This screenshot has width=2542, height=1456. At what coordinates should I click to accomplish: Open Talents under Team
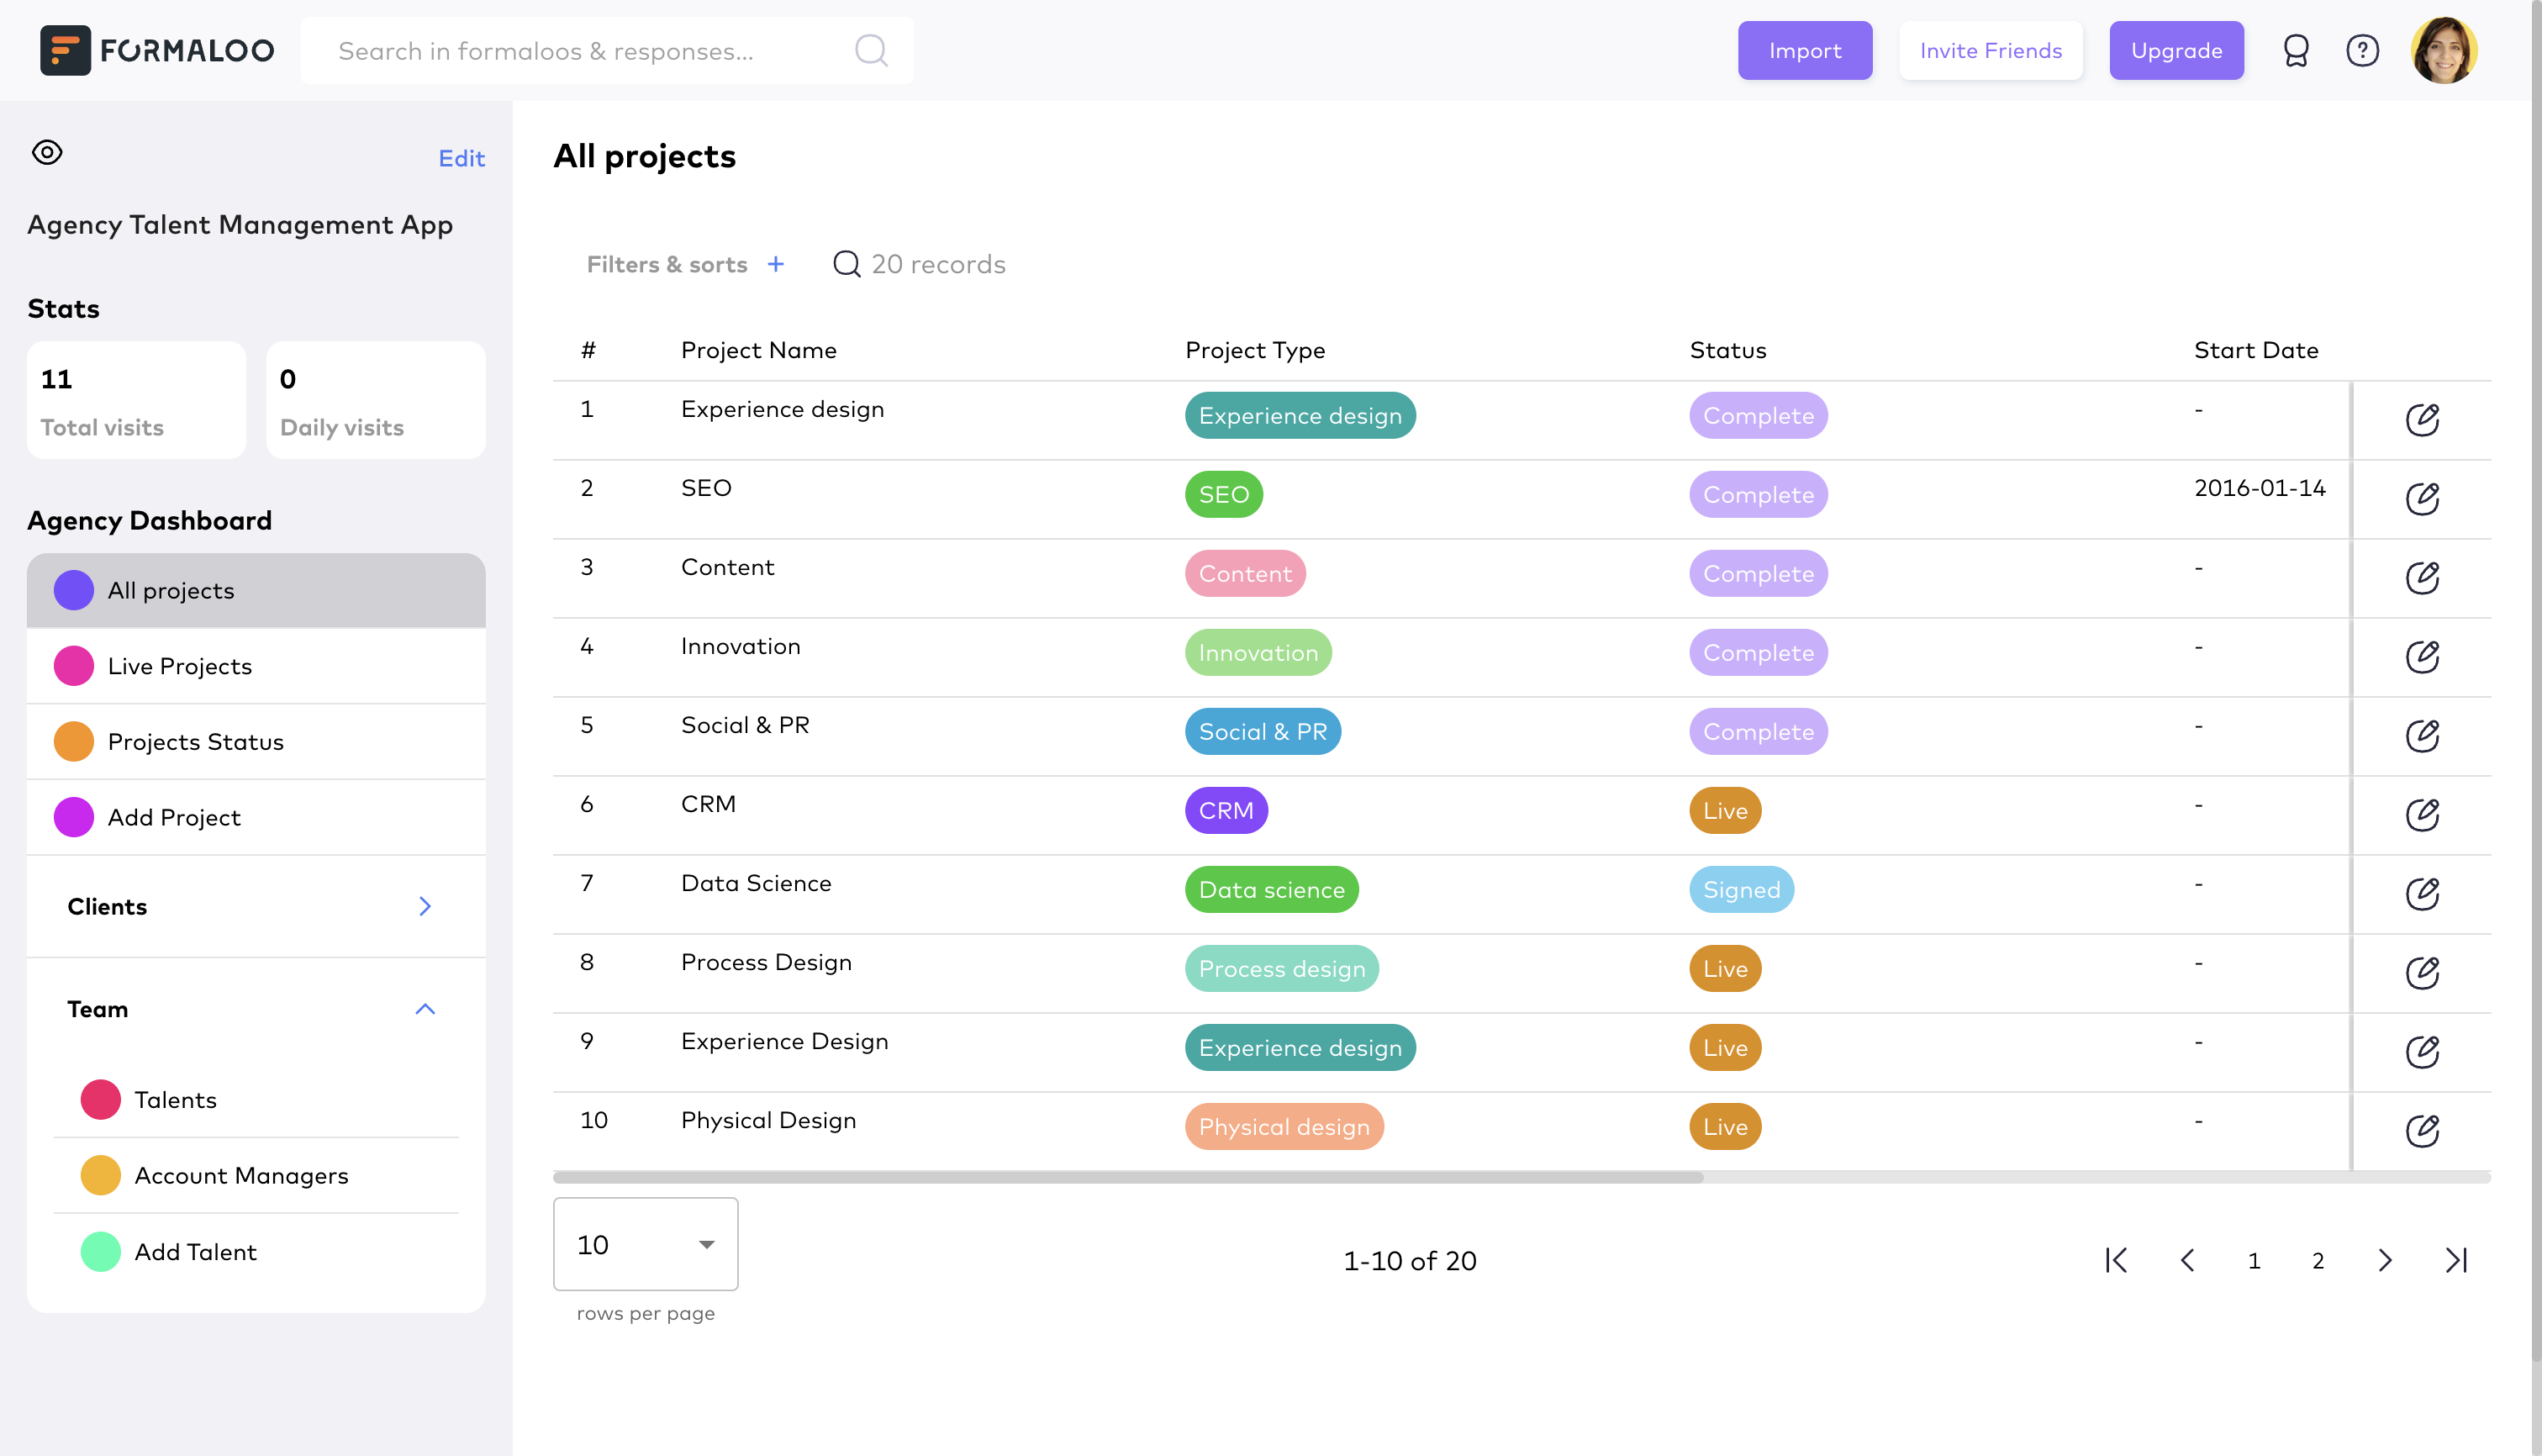pos(256,1099)
